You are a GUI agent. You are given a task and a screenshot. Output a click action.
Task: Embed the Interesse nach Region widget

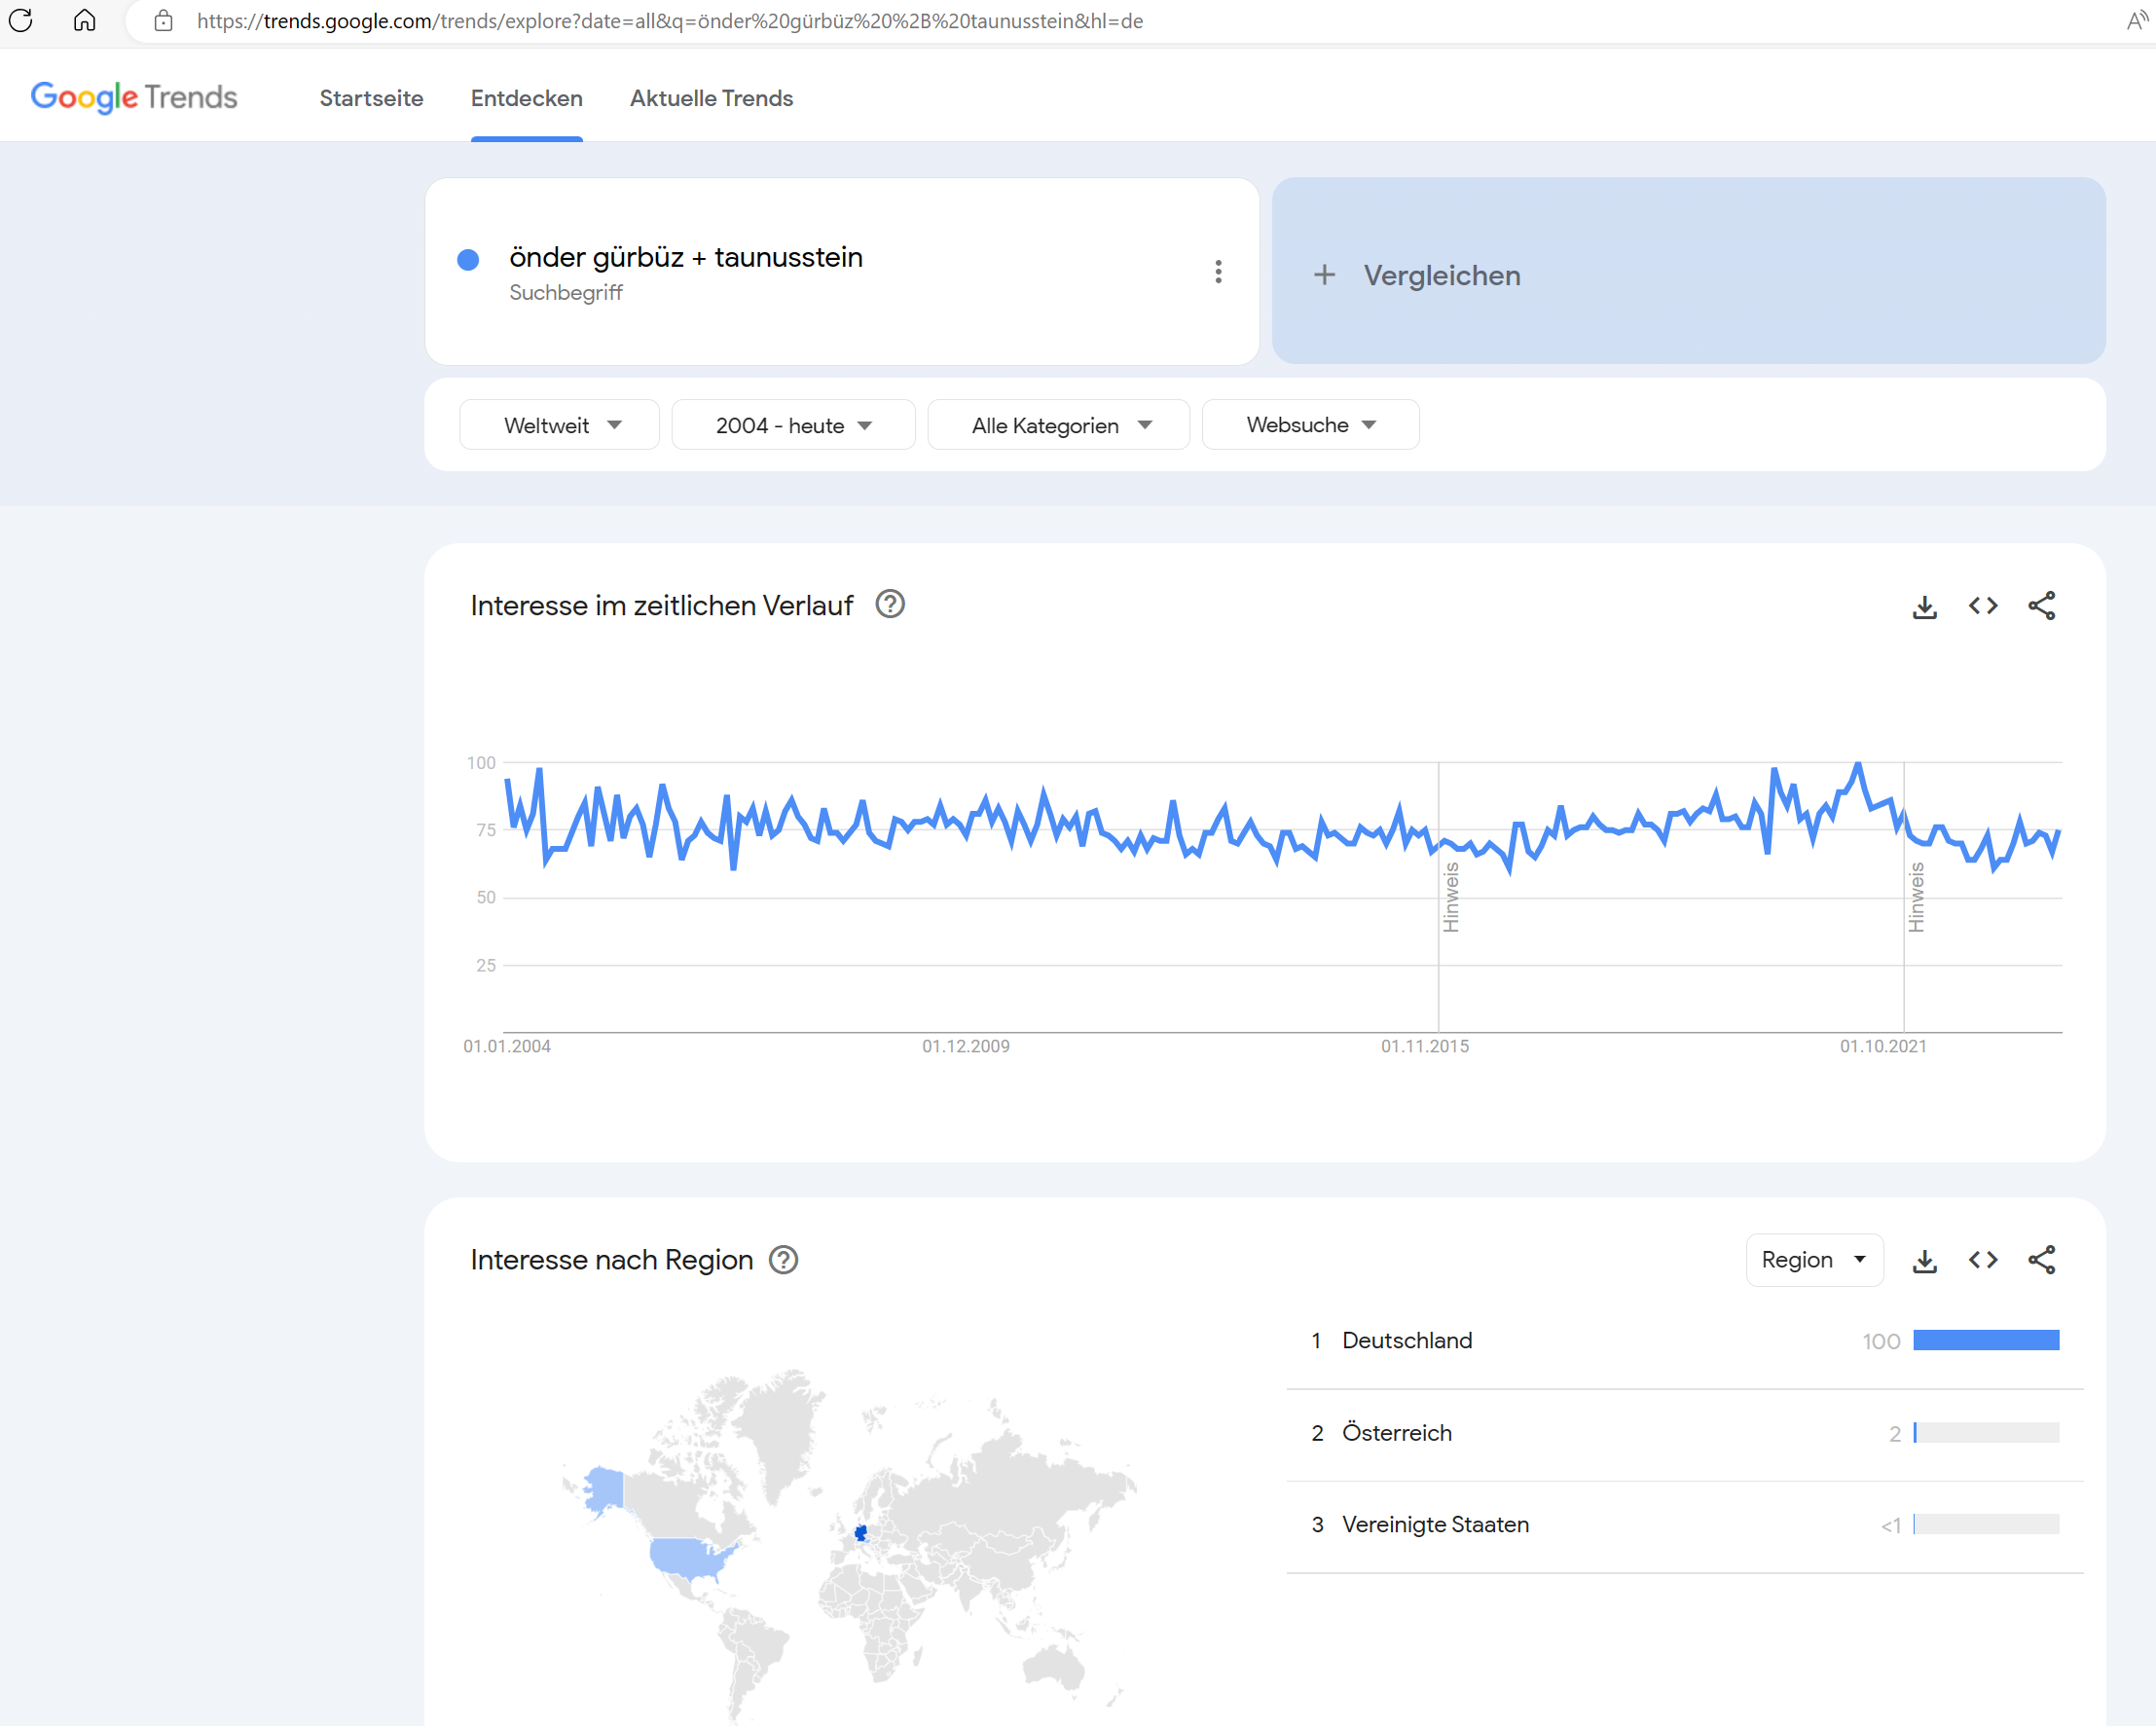1983,1260
